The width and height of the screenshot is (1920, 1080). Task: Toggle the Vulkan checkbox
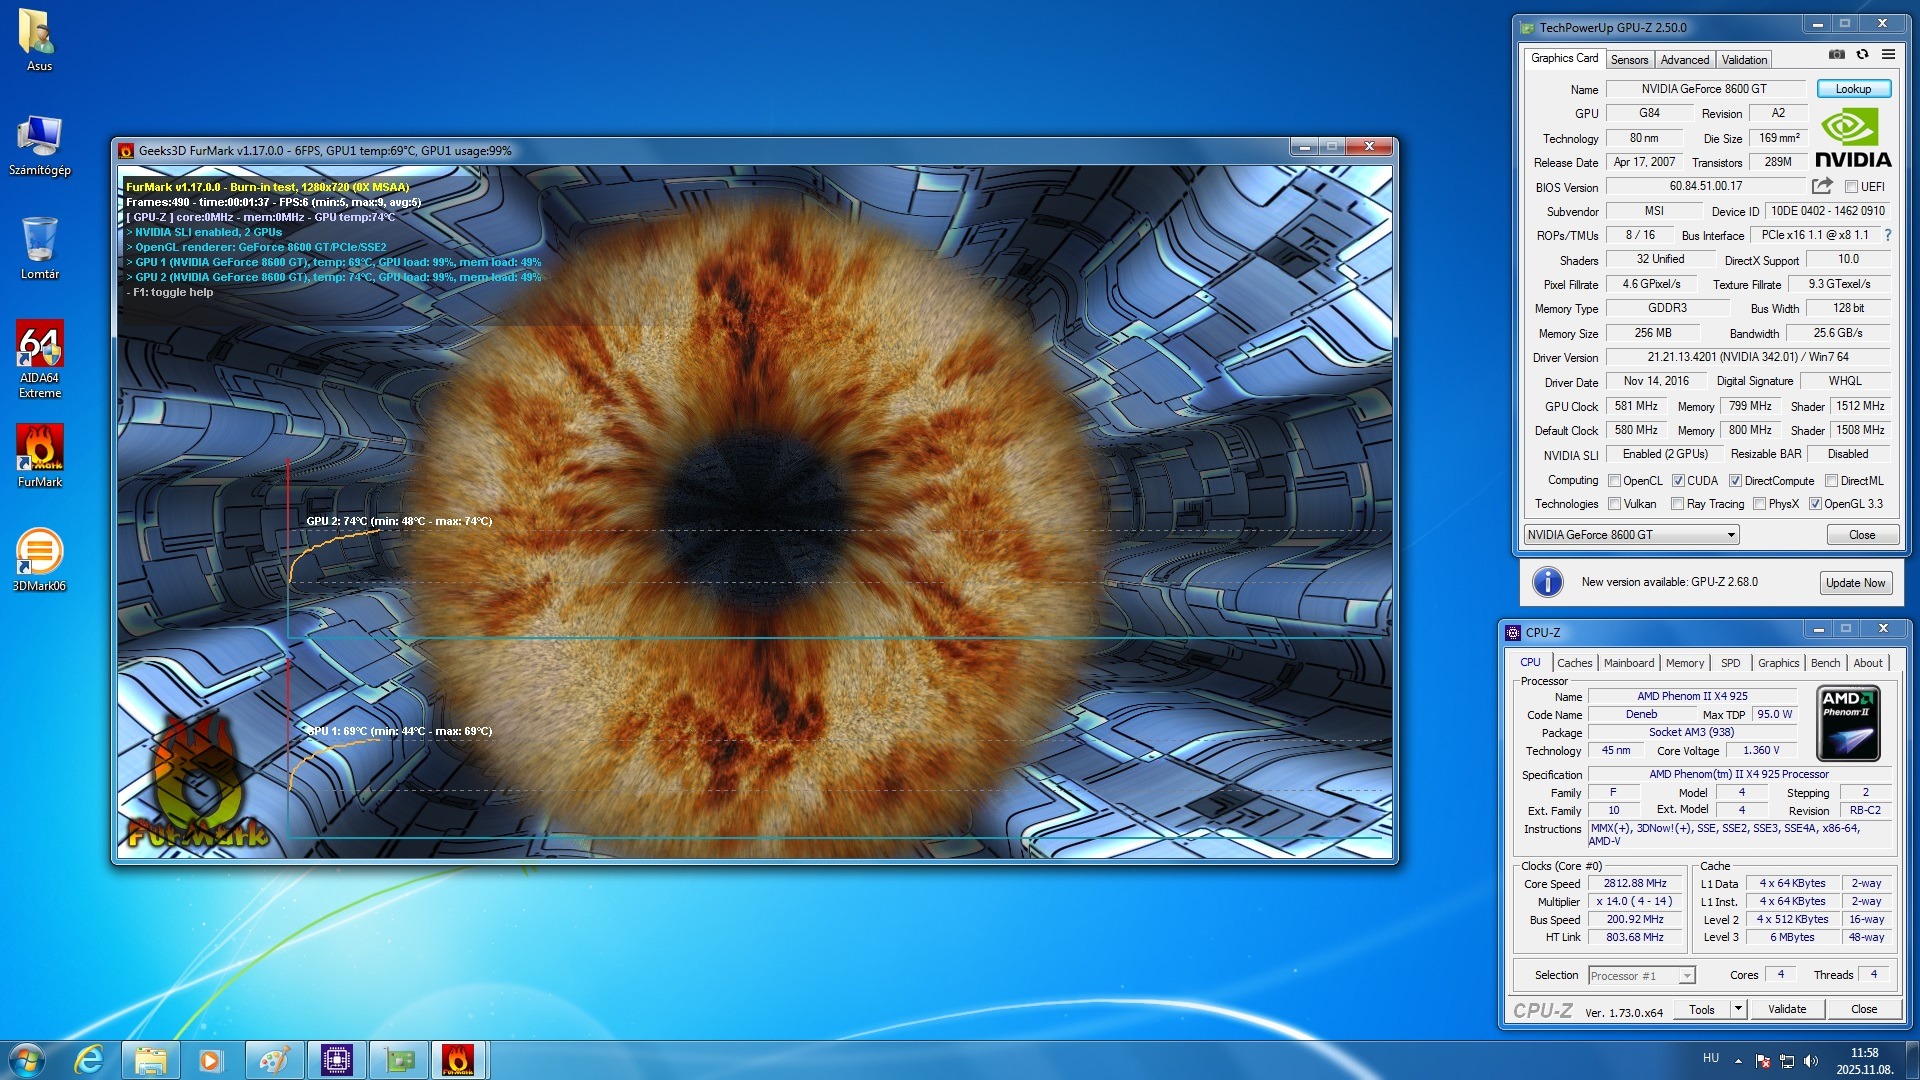coord(1614,504)
